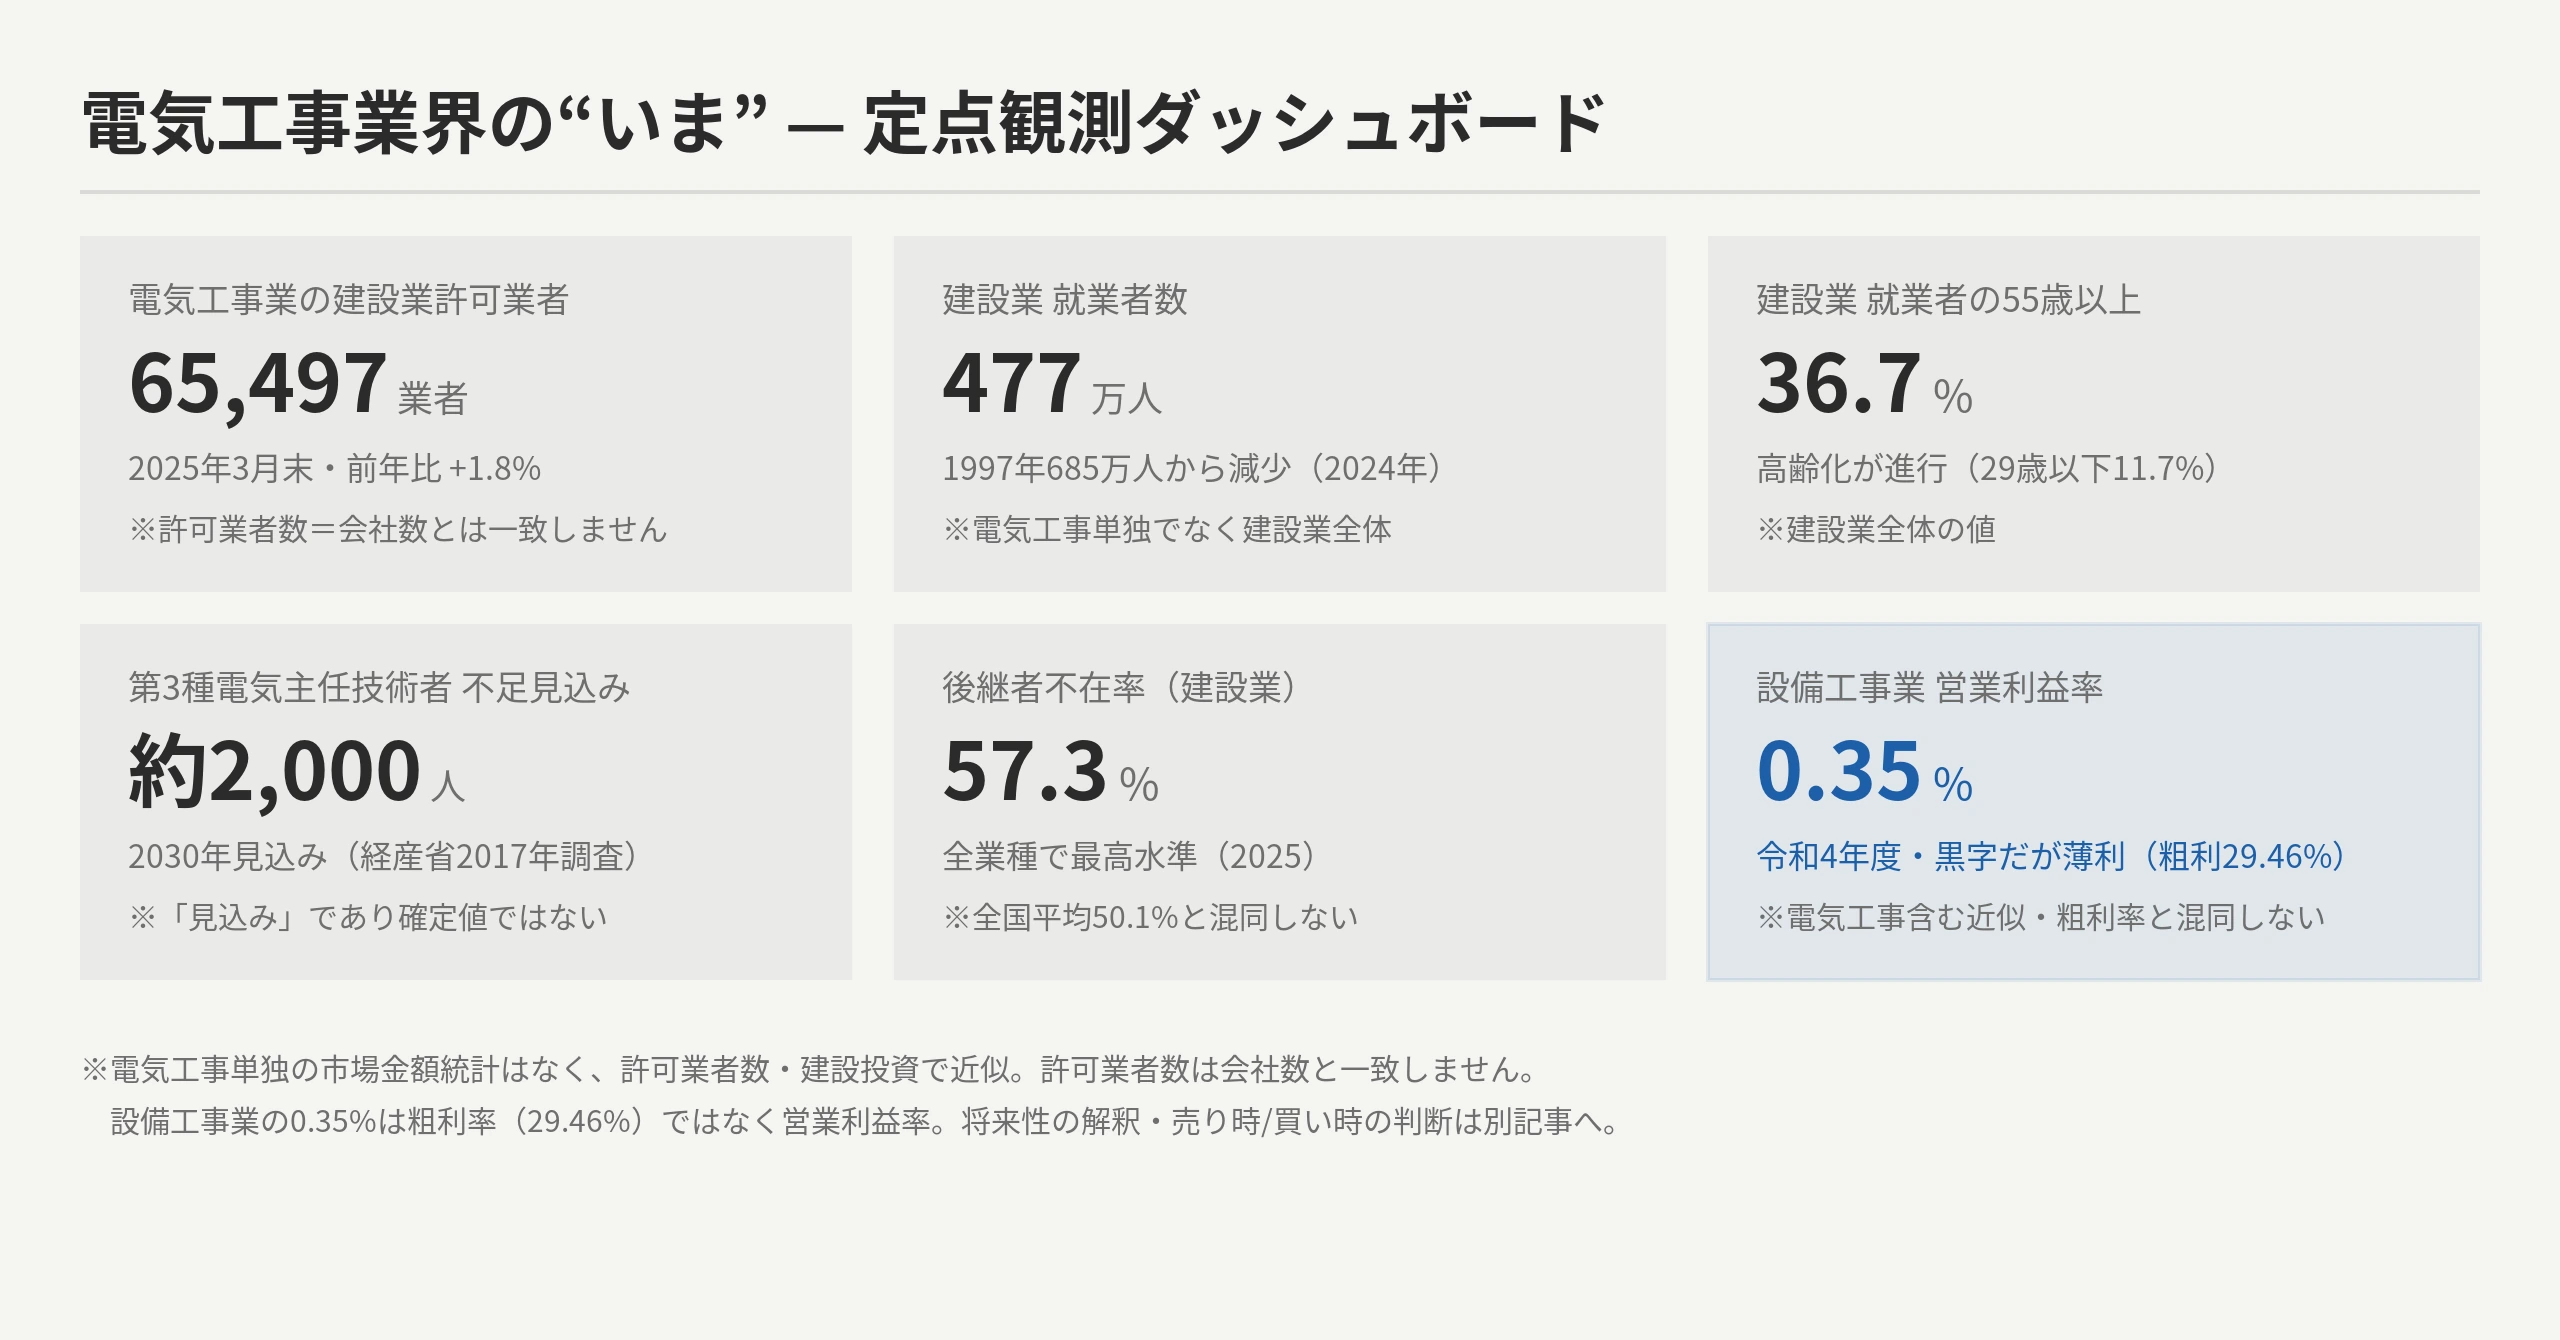The width and height of the screenshot is (2560, 1340).
Task: Open the 建設業 就業者の55歳以上 card
Action: click(x=2093, y=414)
